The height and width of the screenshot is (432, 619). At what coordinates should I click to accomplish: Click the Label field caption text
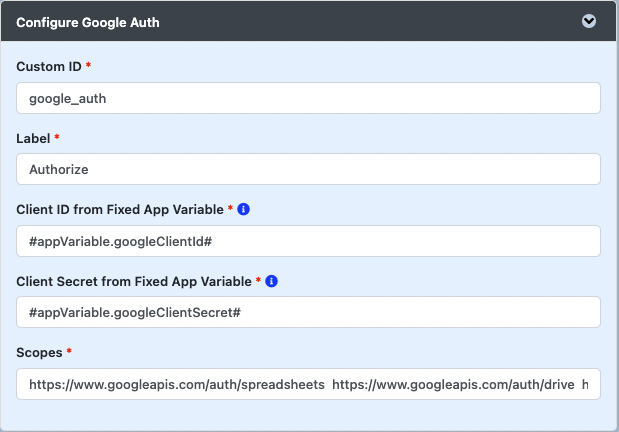click(x=33, y=138)
